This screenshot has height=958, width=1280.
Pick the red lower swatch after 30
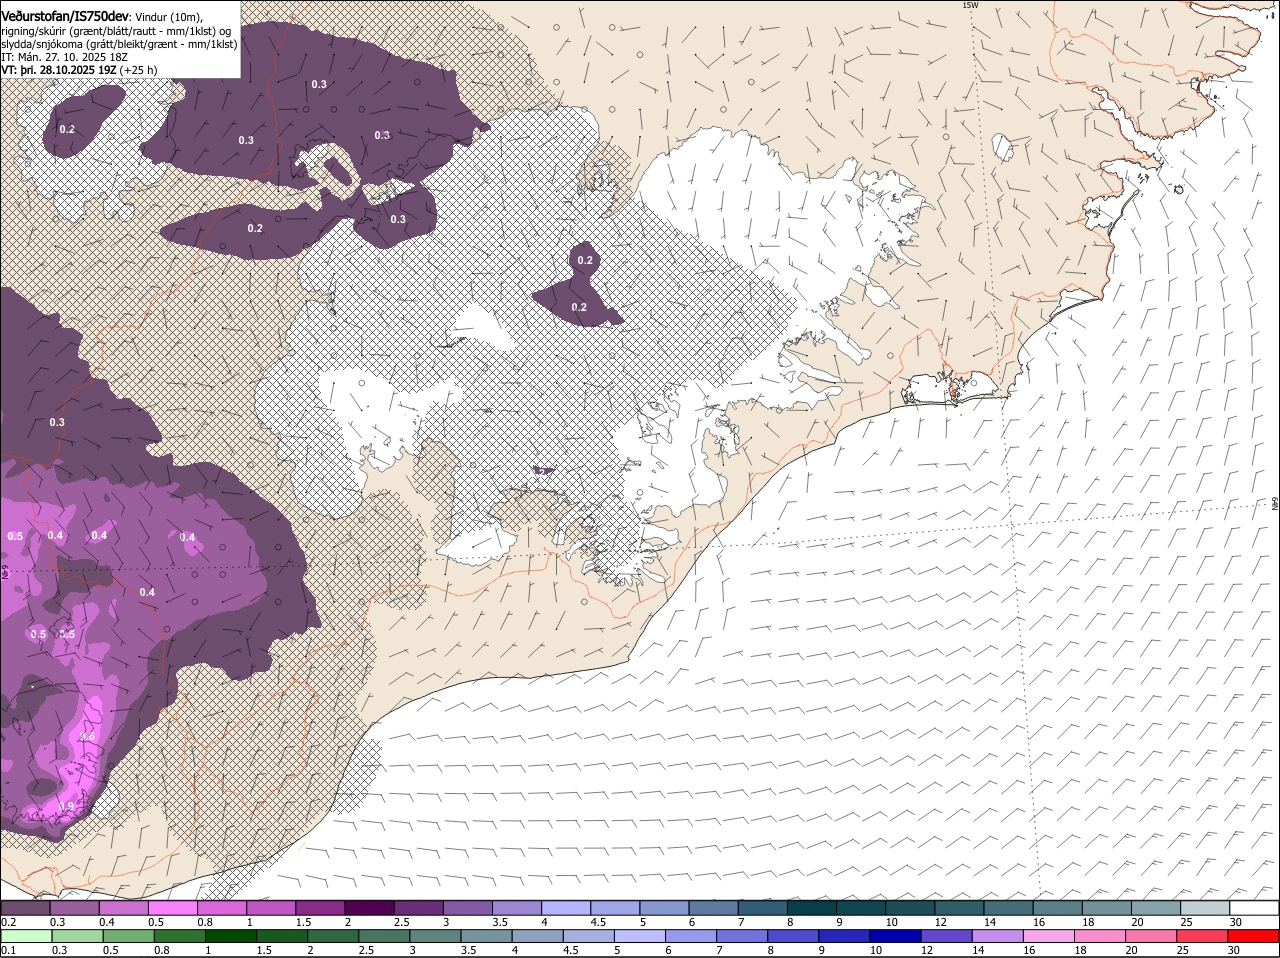click(1254, 936)
